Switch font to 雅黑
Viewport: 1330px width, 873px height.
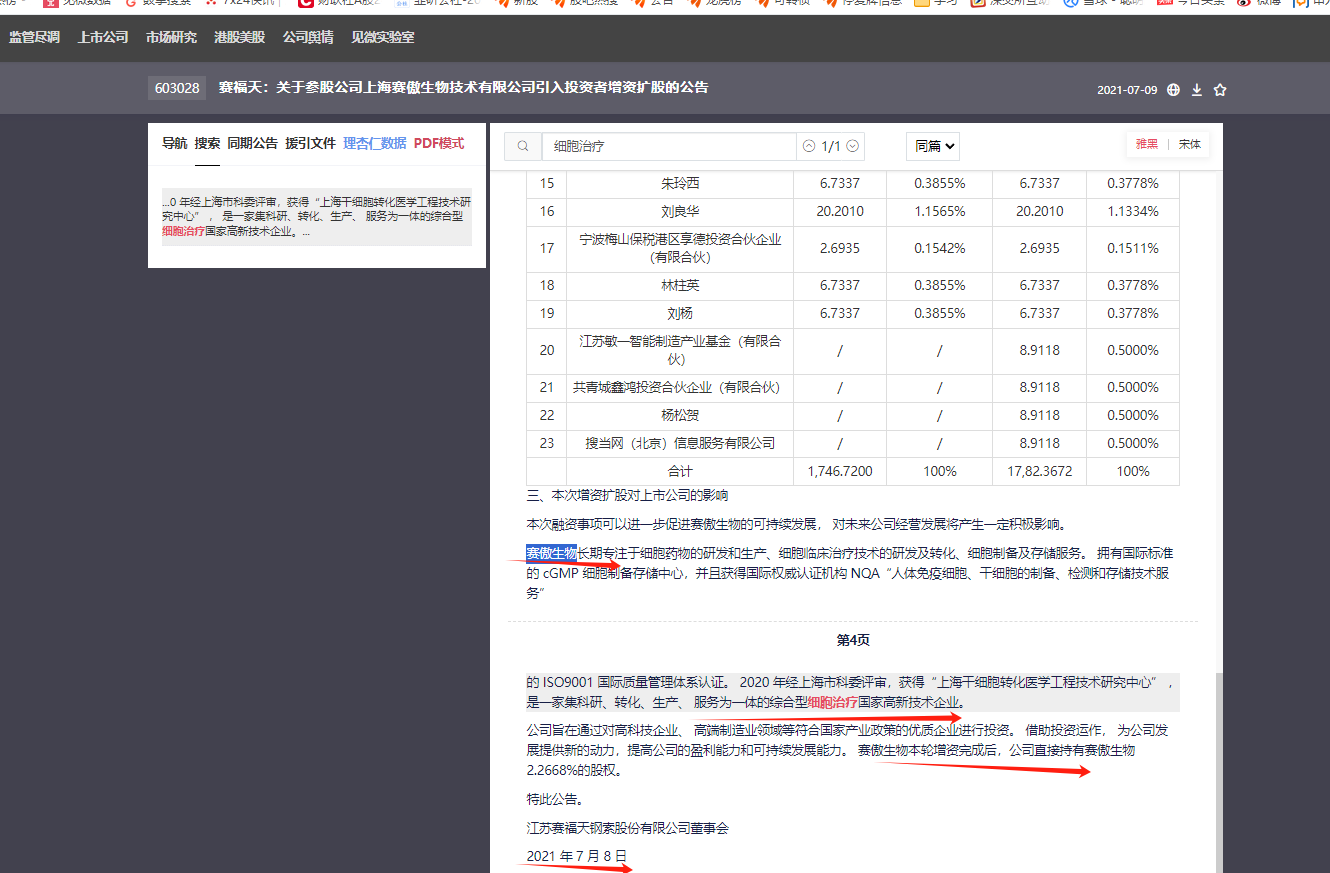[1147, 144]
